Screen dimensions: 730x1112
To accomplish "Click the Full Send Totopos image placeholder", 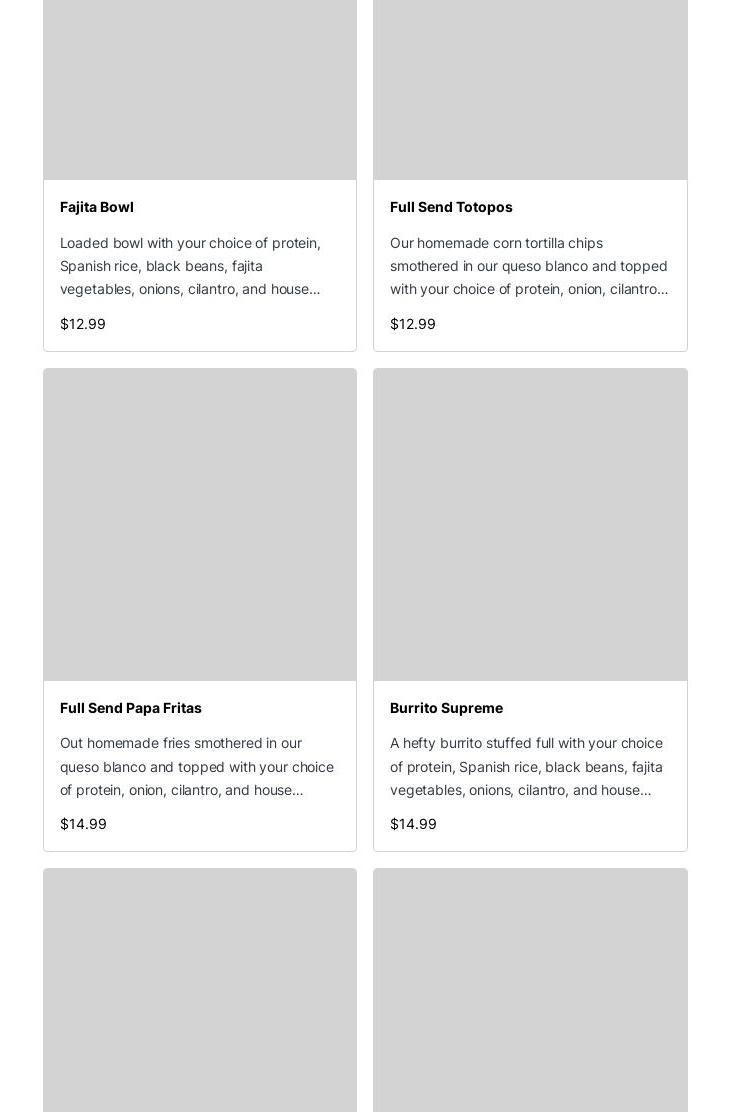I will point(530,90).
